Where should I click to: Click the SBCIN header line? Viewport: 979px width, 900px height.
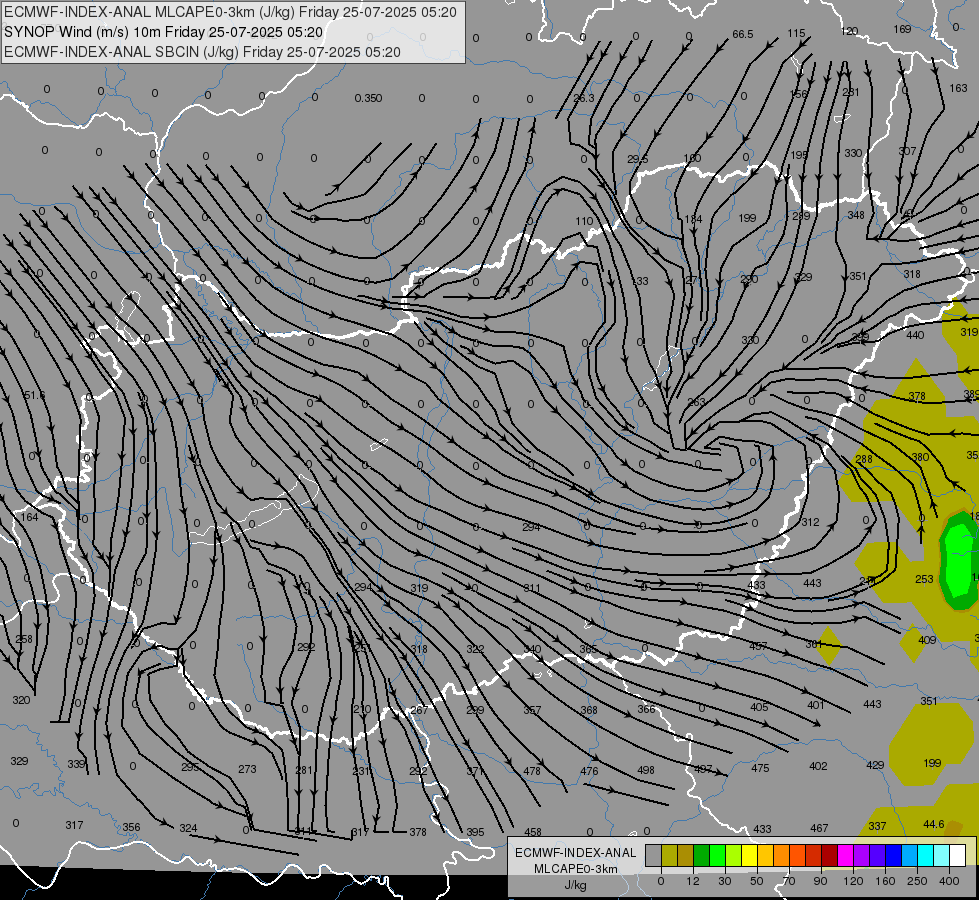click(x=202, y=52)
